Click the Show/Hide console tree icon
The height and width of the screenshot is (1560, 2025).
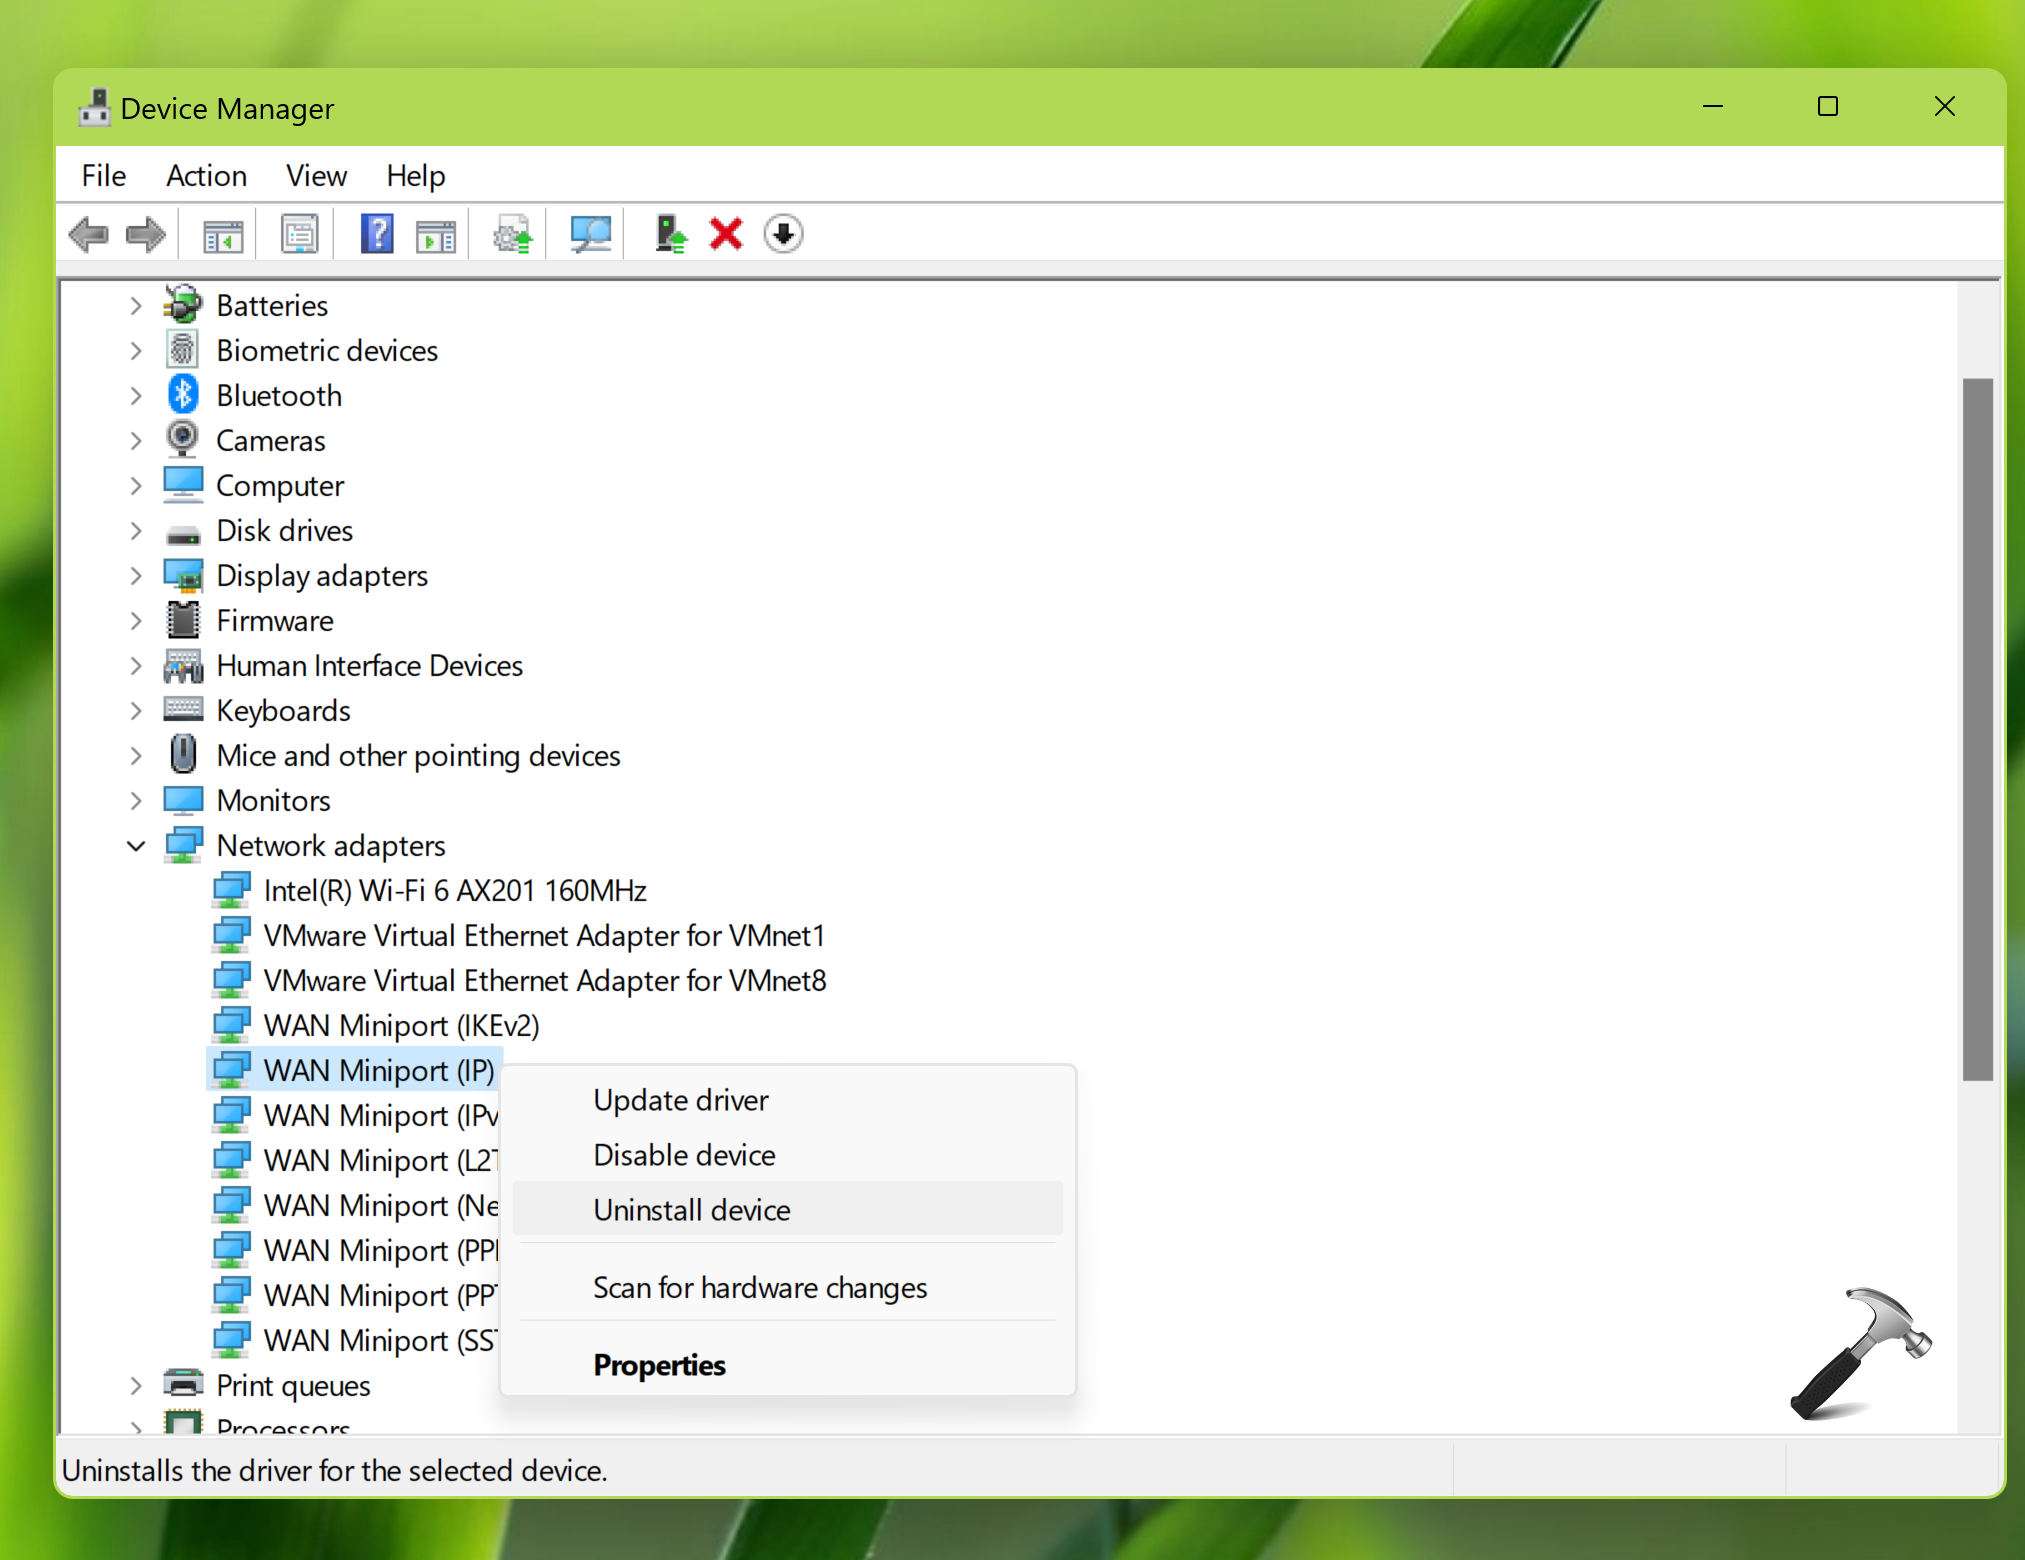[x=223, y=235]
